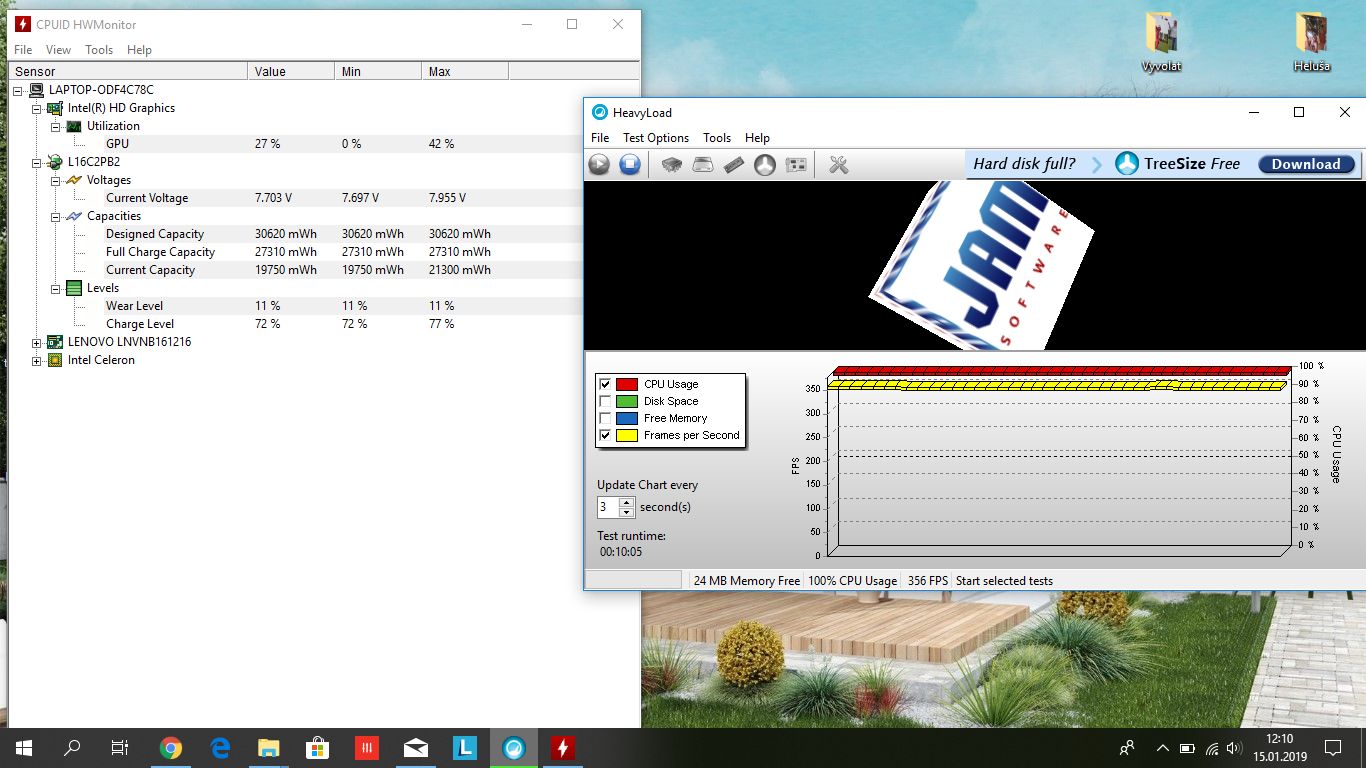Uncheck the CPU Usage checkbox
This screenshot has height=768, width=1366.
pos(605,384)
